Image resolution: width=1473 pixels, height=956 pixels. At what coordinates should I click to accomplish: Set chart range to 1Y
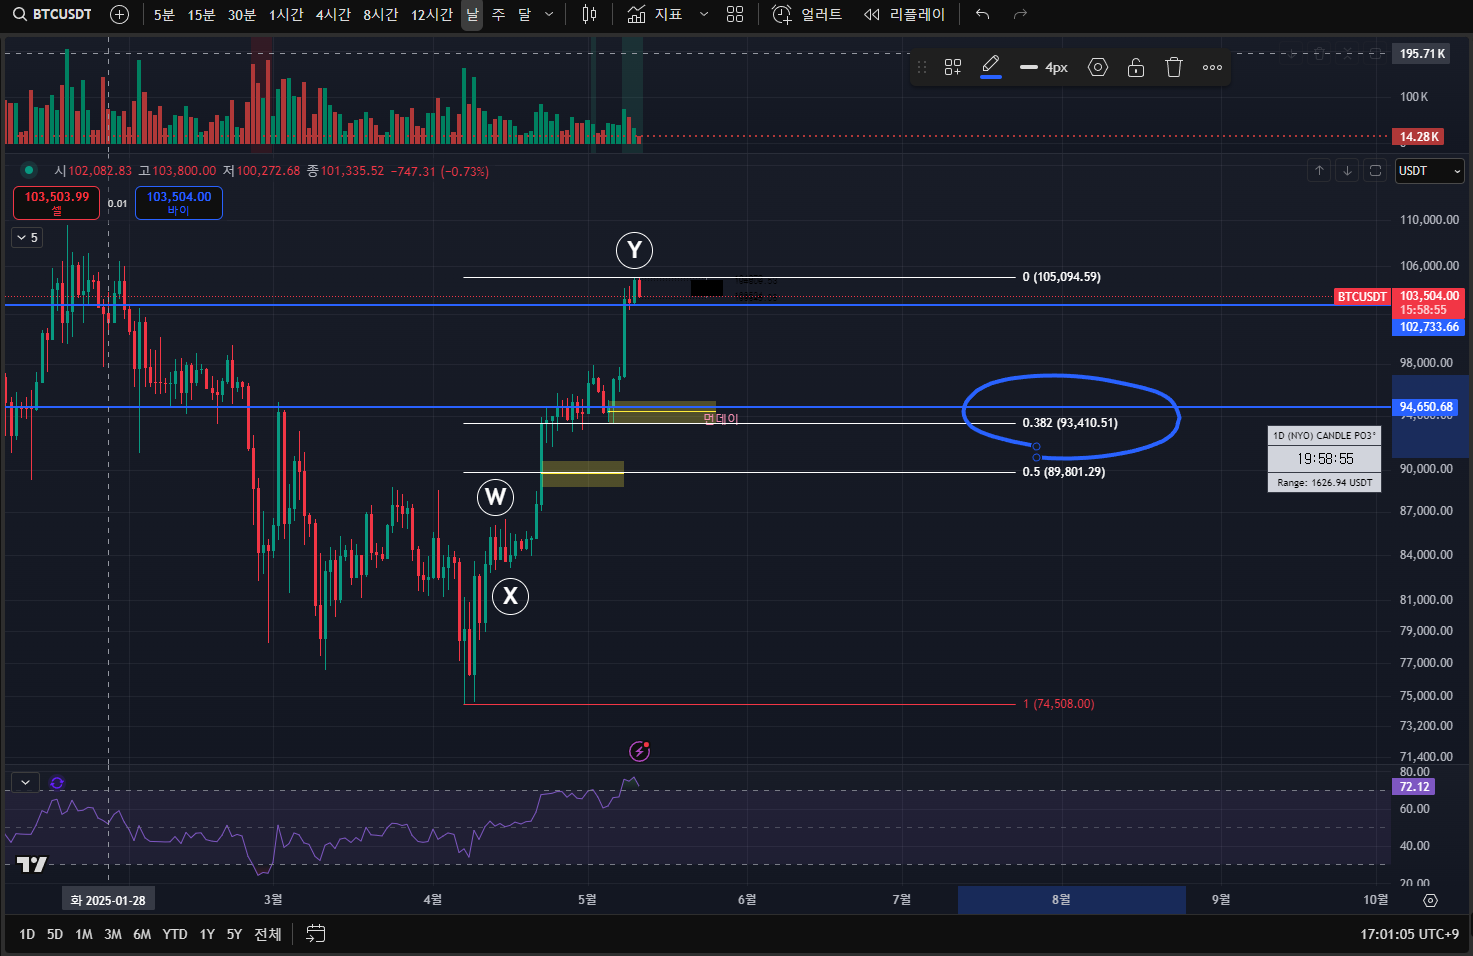pyautogui.click(x=207, y=934)
